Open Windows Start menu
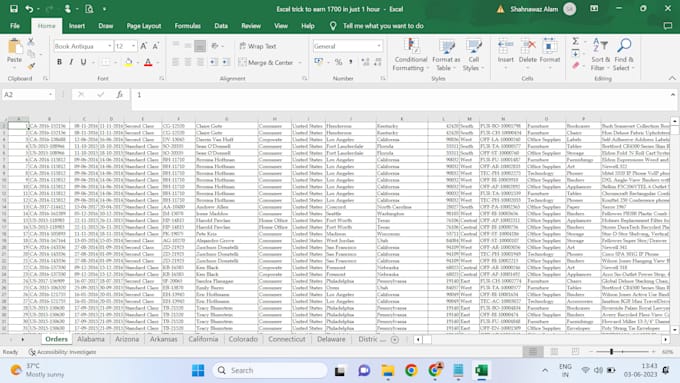The image size is (680, 383). pos(198,370)
